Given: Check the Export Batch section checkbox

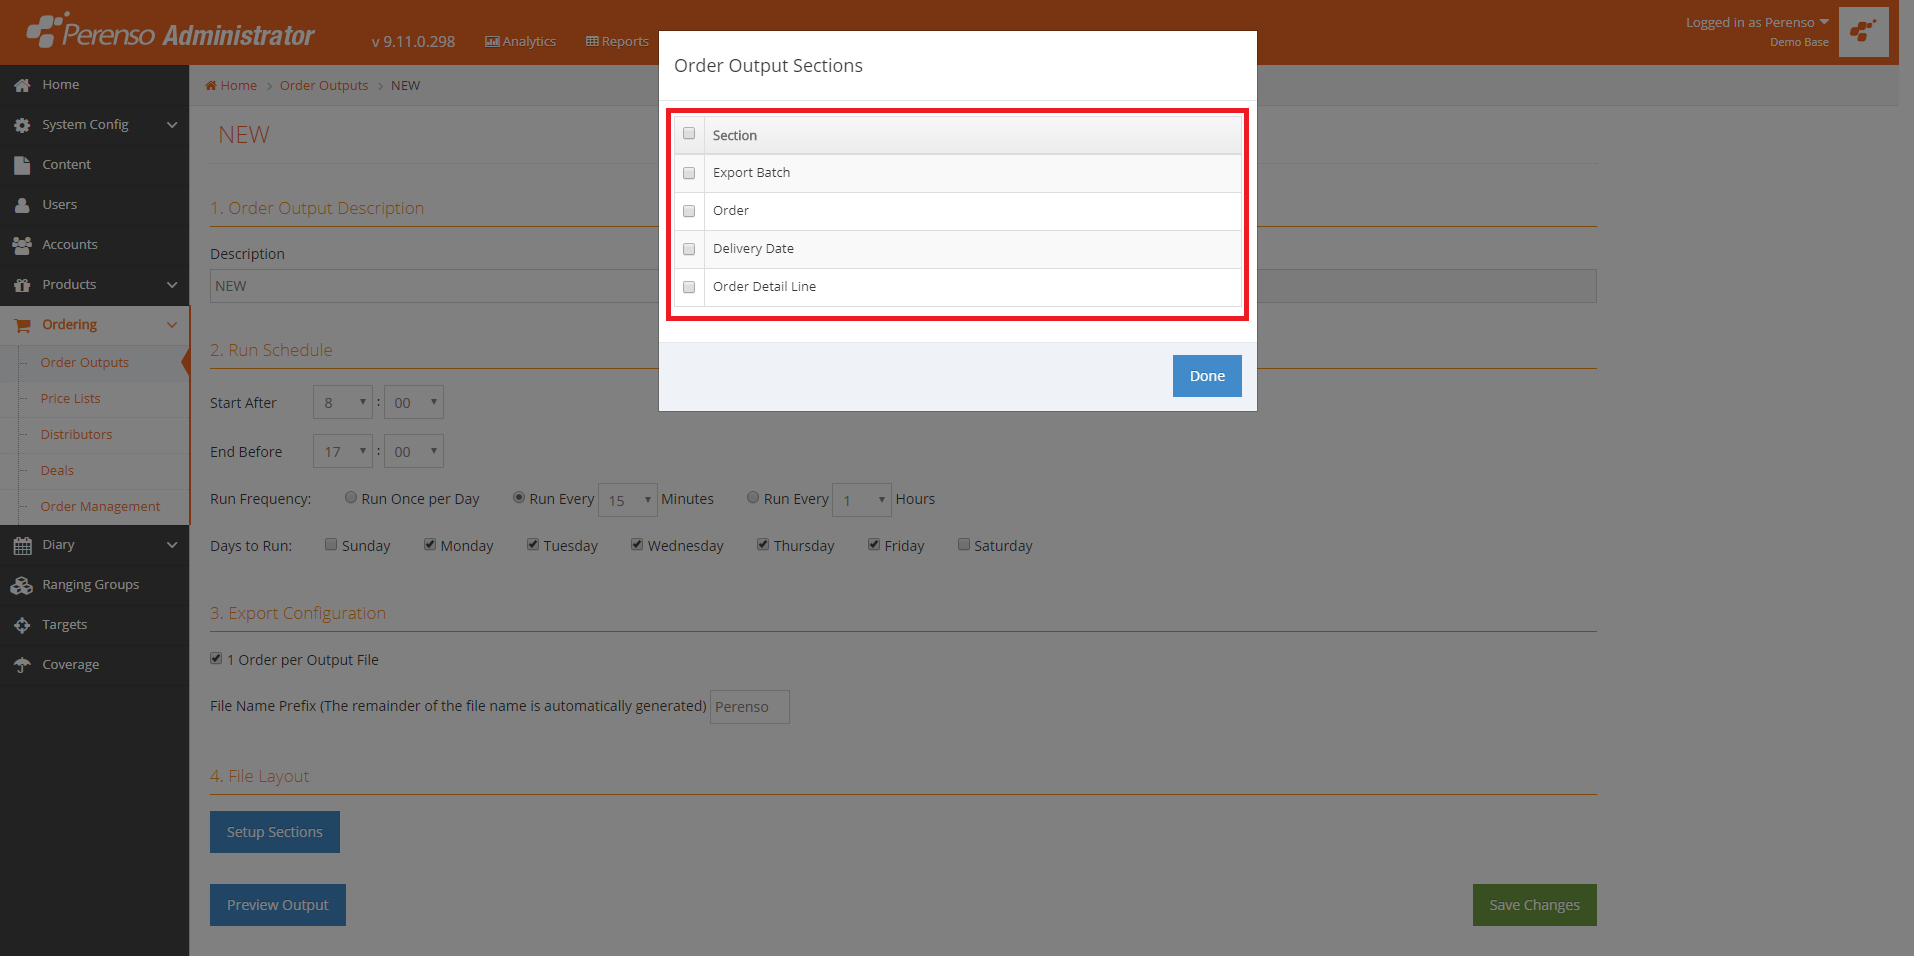Looking at the screenshot, I should click(x=689, y=173).
